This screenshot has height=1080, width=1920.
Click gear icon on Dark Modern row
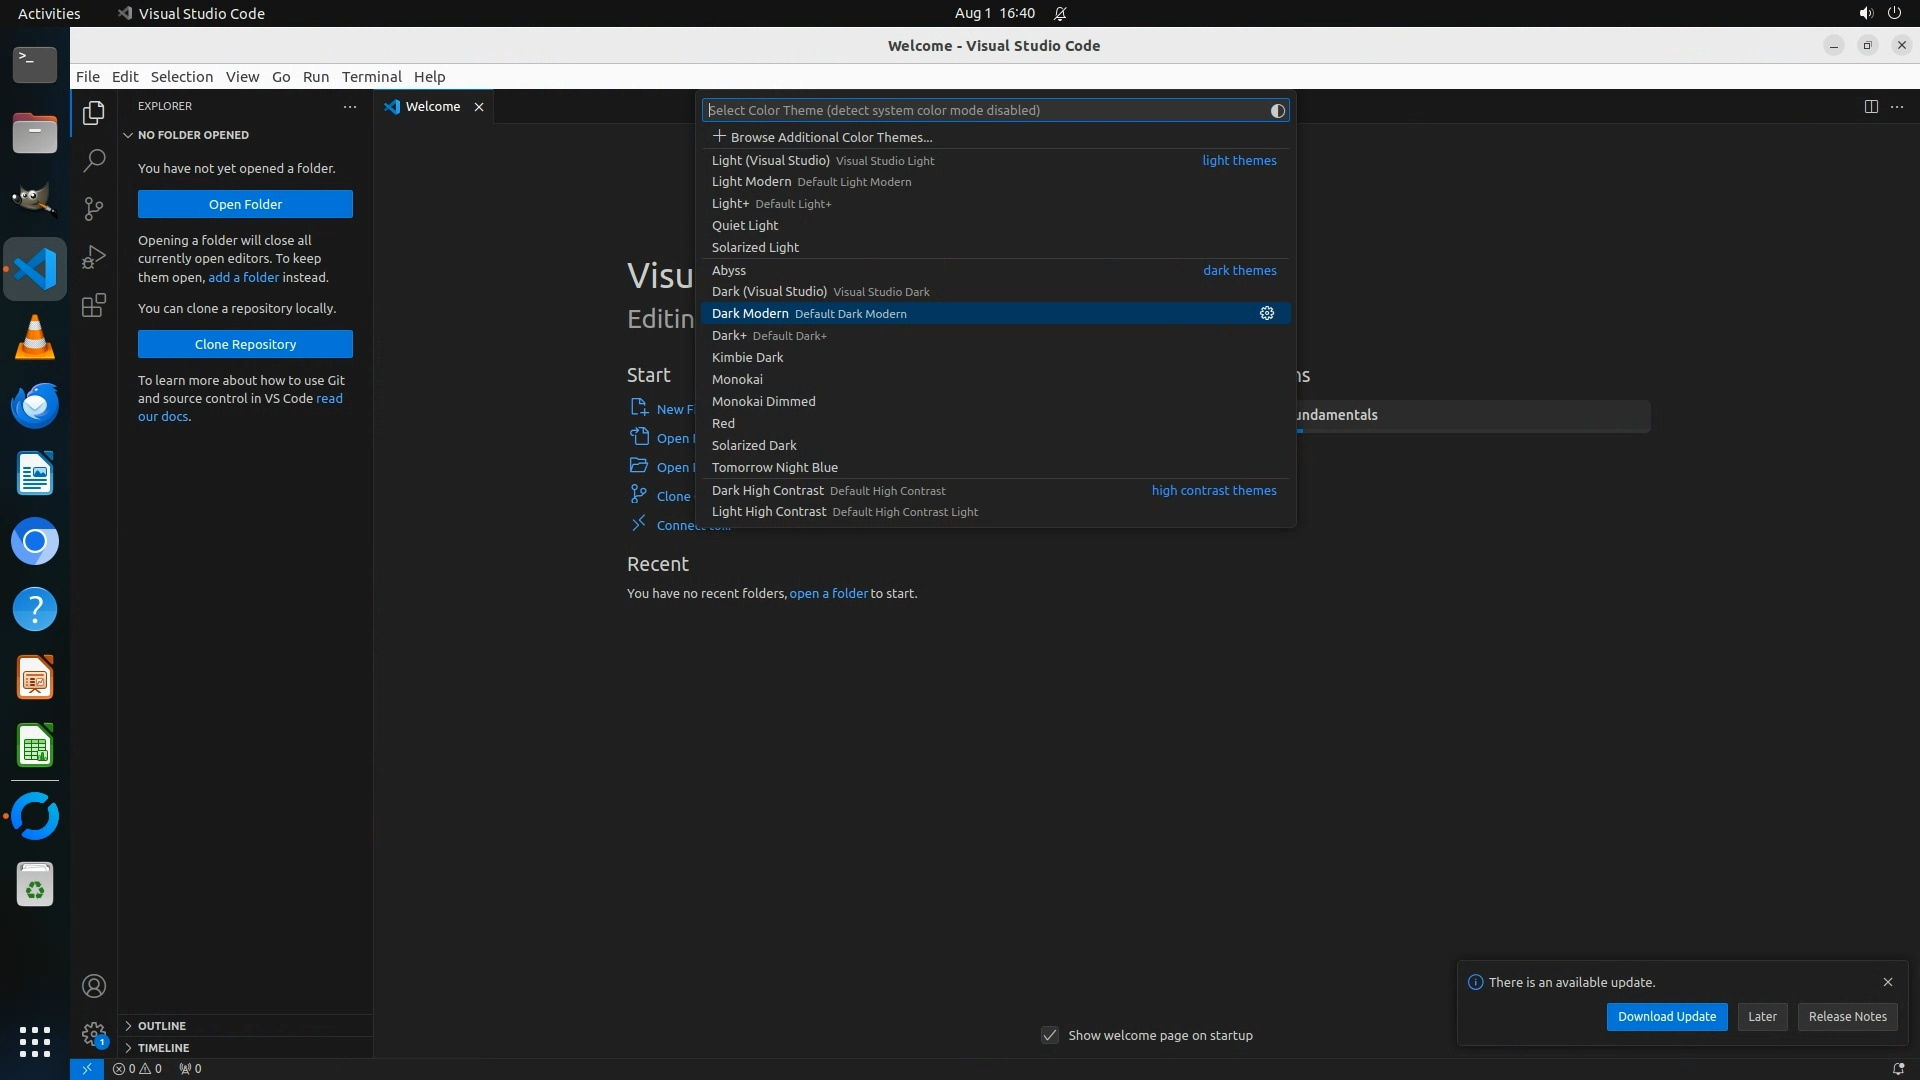(x=1267, y=314)
